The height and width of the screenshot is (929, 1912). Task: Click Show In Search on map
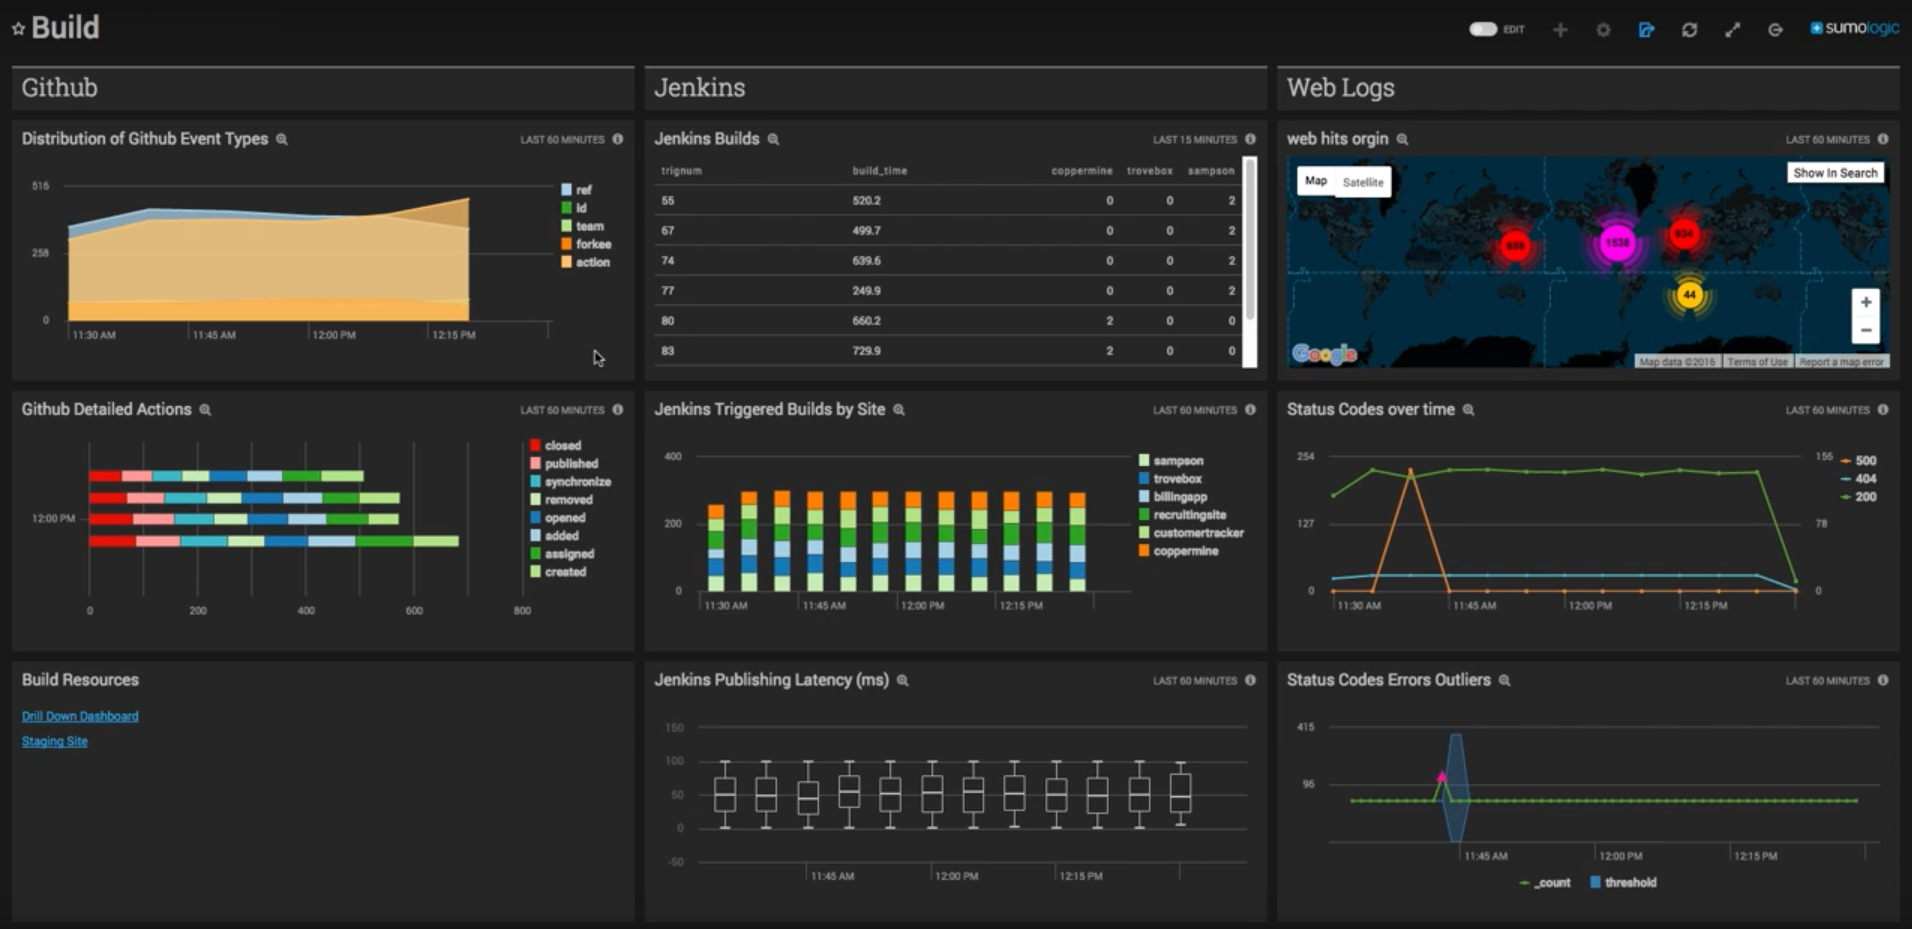pyautogui.click(x=1835, y=173)
